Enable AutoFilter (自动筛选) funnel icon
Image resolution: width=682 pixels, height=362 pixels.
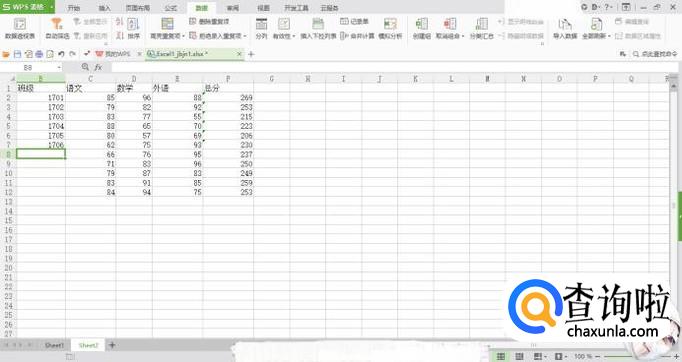click(x=57, y=29)
